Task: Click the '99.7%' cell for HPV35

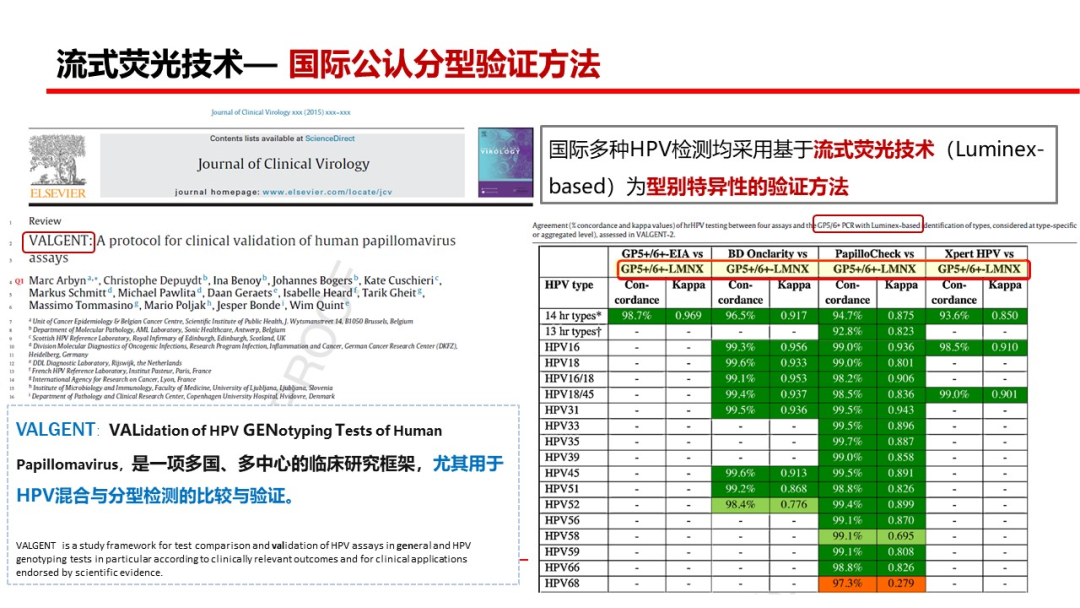Action: point(847,441)
